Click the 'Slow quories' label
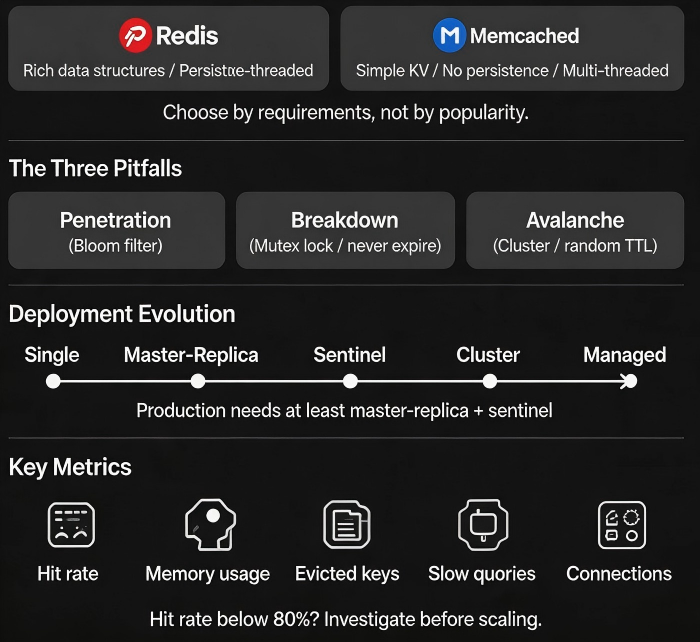Screen dimensions: 700x642 482,574
